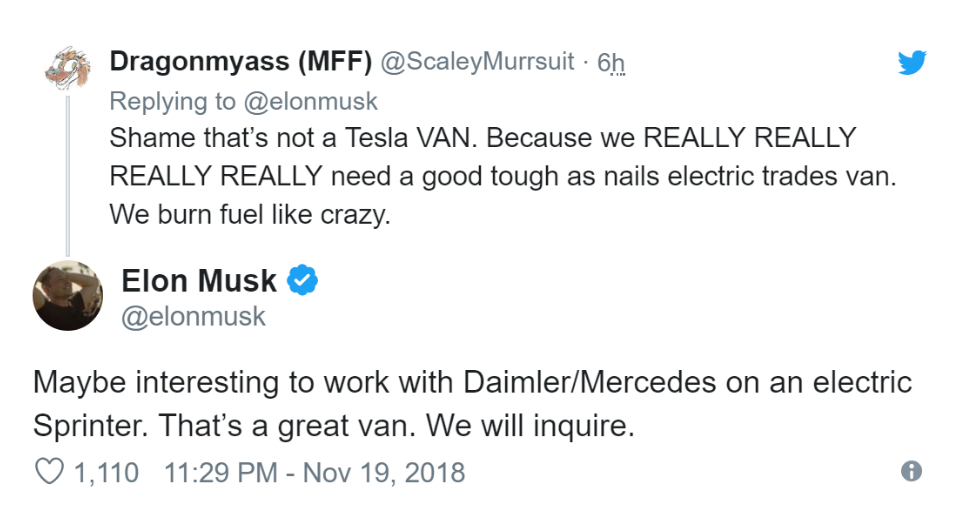Click the "Replying to" label text

point(171,101)
